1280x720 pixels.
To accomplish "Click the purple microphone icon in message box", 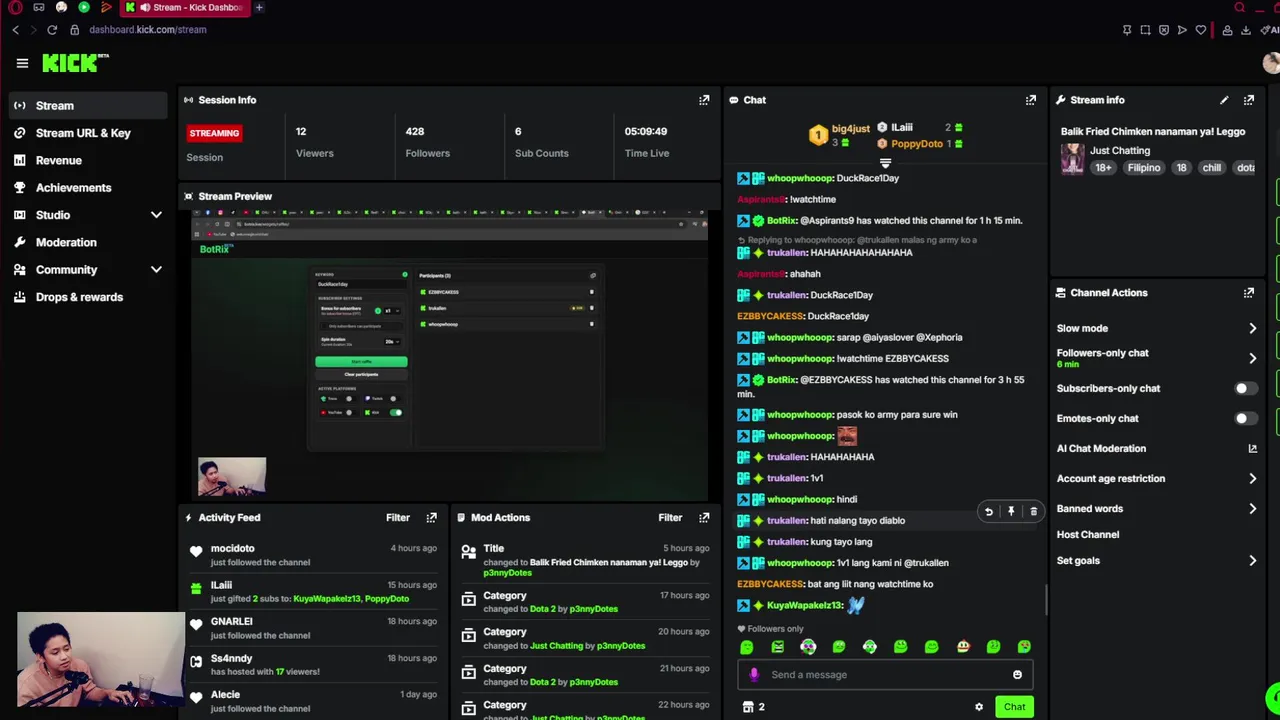I will click(x=754, y=675).
